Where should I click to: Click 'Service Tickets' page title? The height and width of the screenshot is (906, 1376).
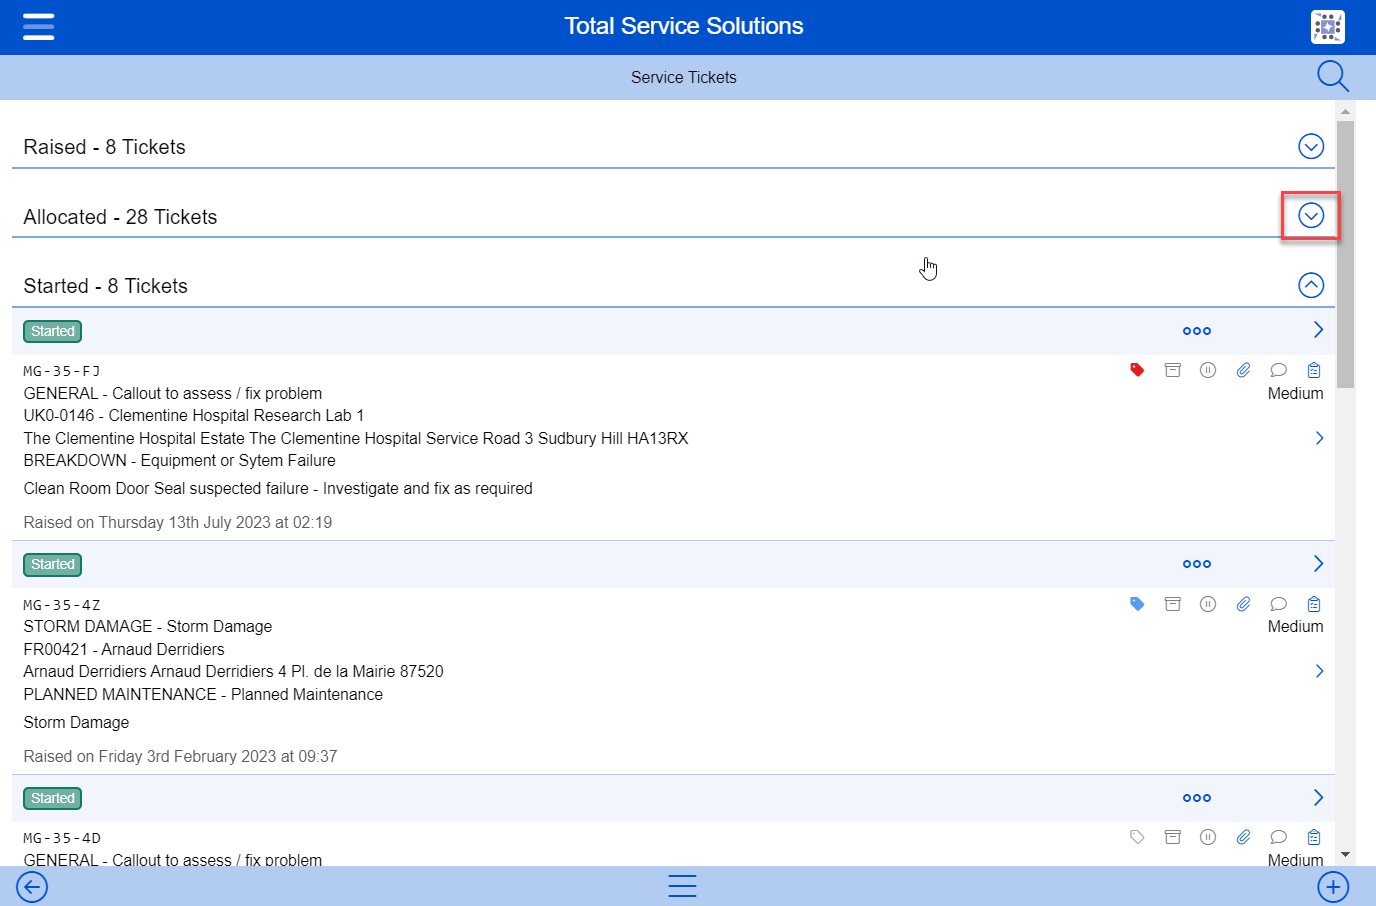pos(684,77)
